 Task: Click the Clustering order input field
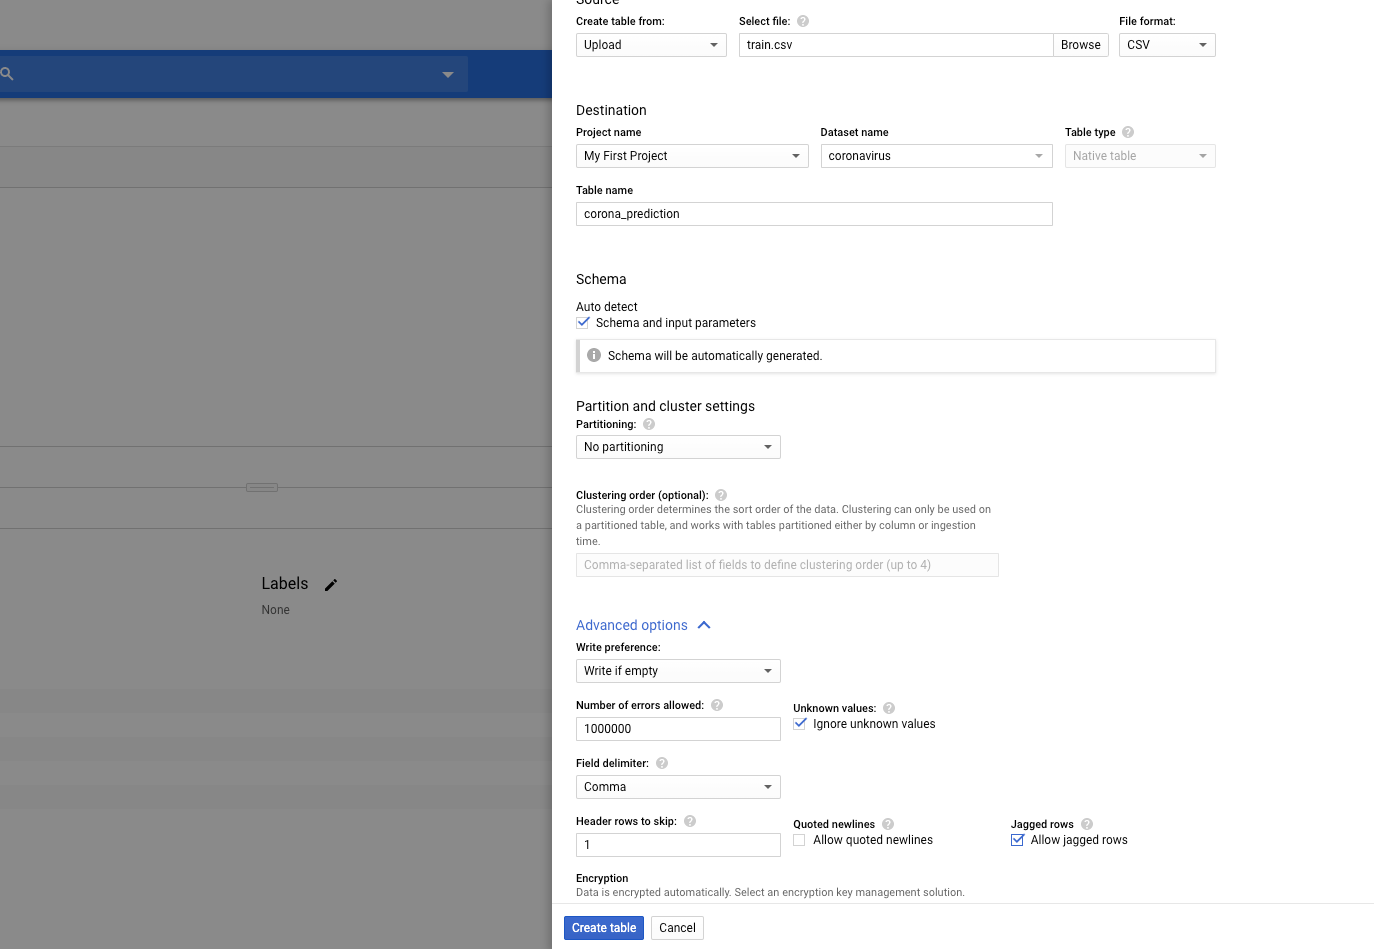[x=787, y=565]
